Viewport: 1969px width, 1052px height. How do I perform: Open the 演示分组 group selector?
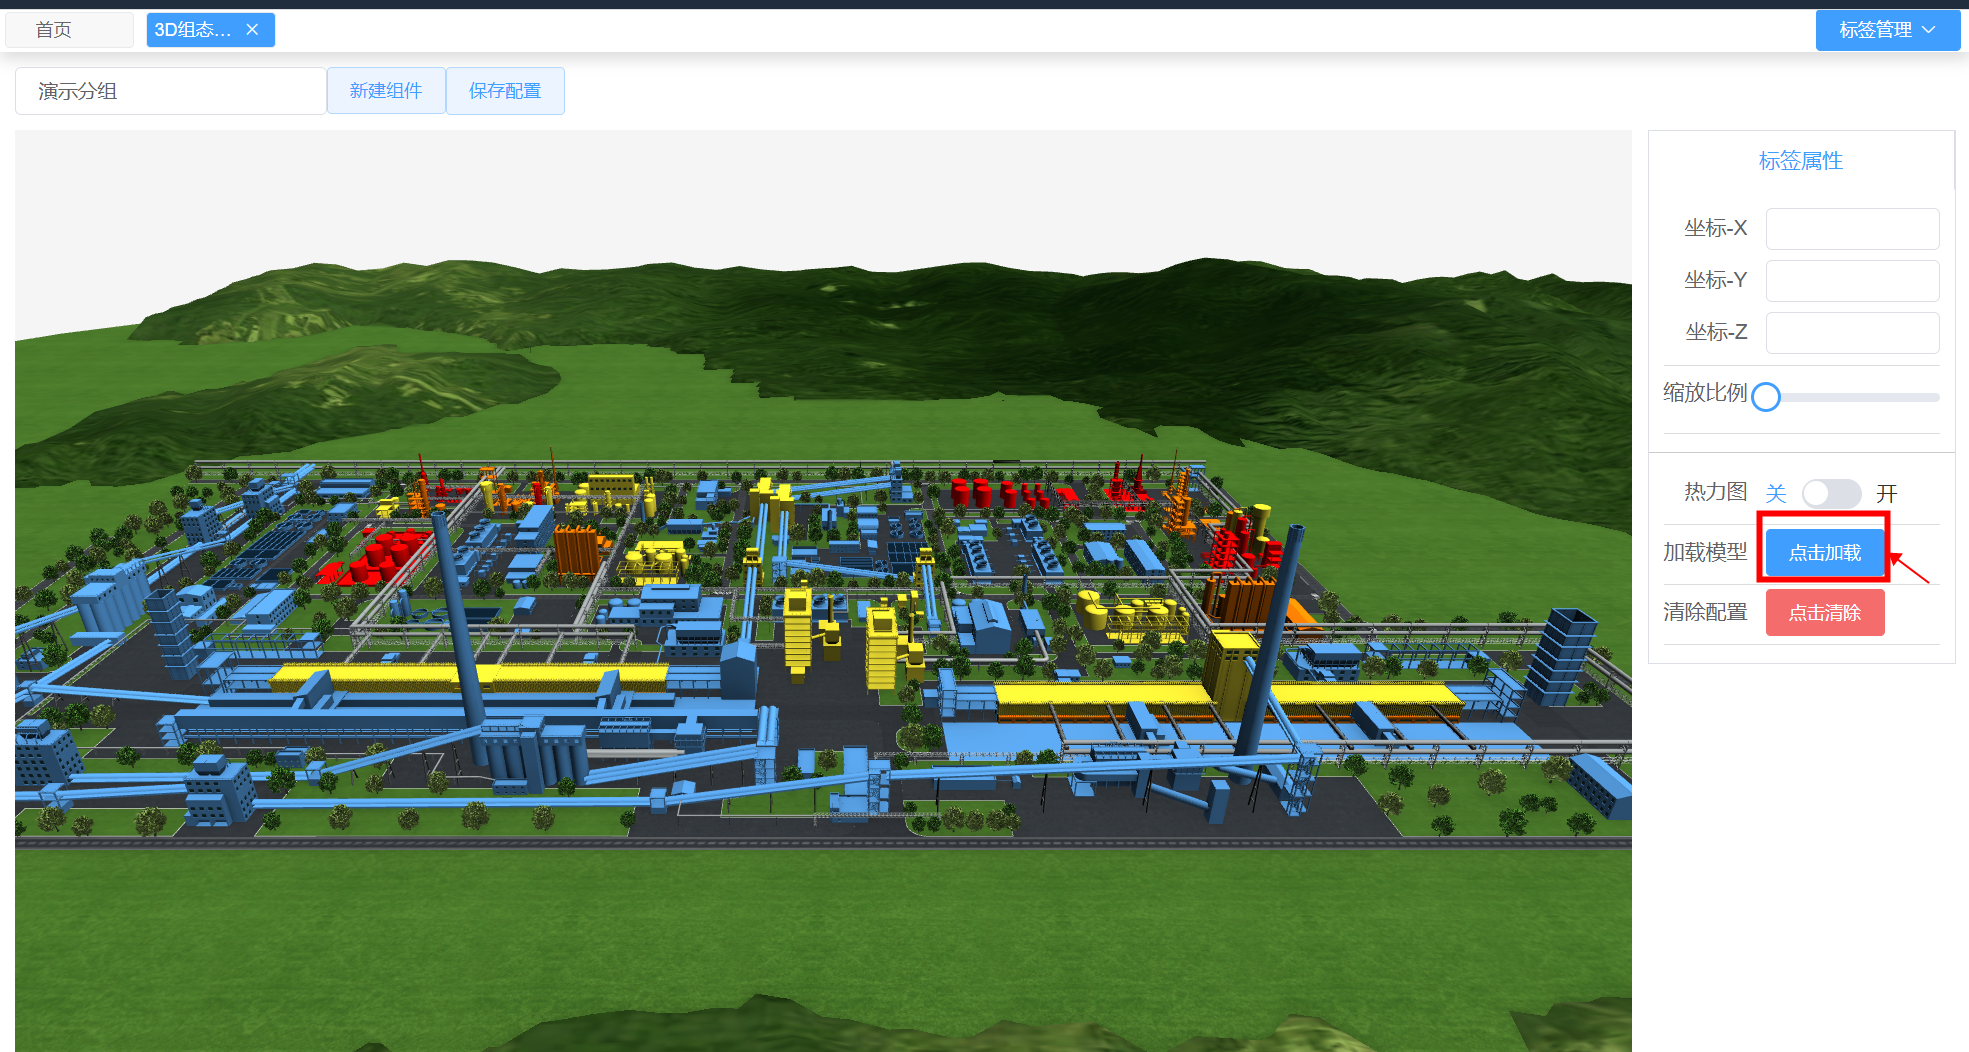[170, 91]
